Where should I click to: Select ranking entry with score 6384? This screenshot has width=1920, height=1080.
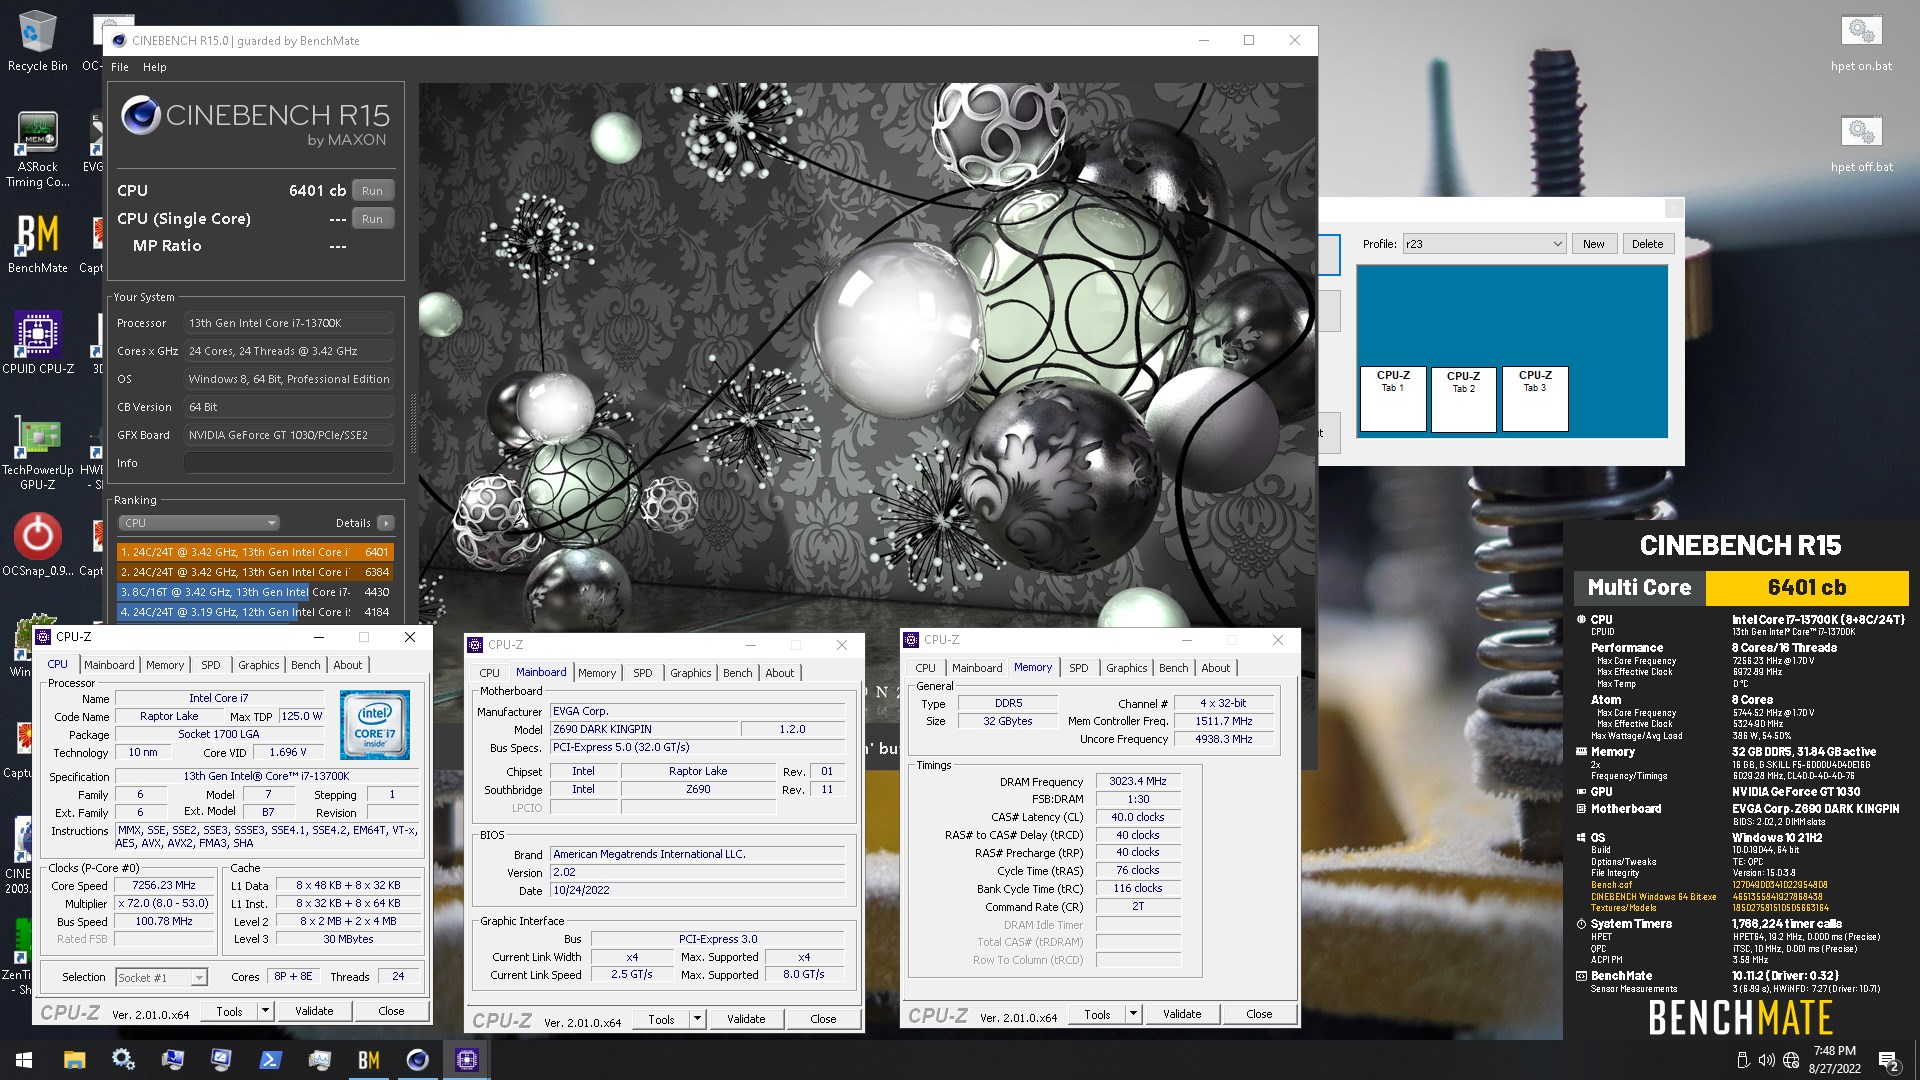coord(255,572)
